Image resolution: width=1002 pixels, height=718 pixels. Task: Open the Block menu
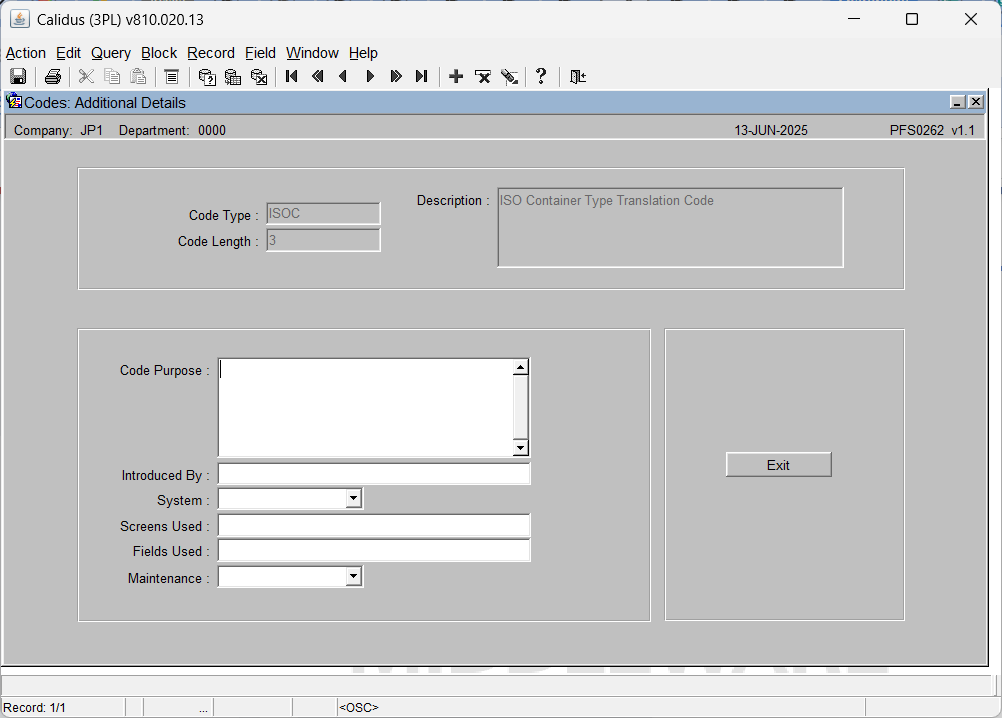pyautogui.click(x=159, y=53)
